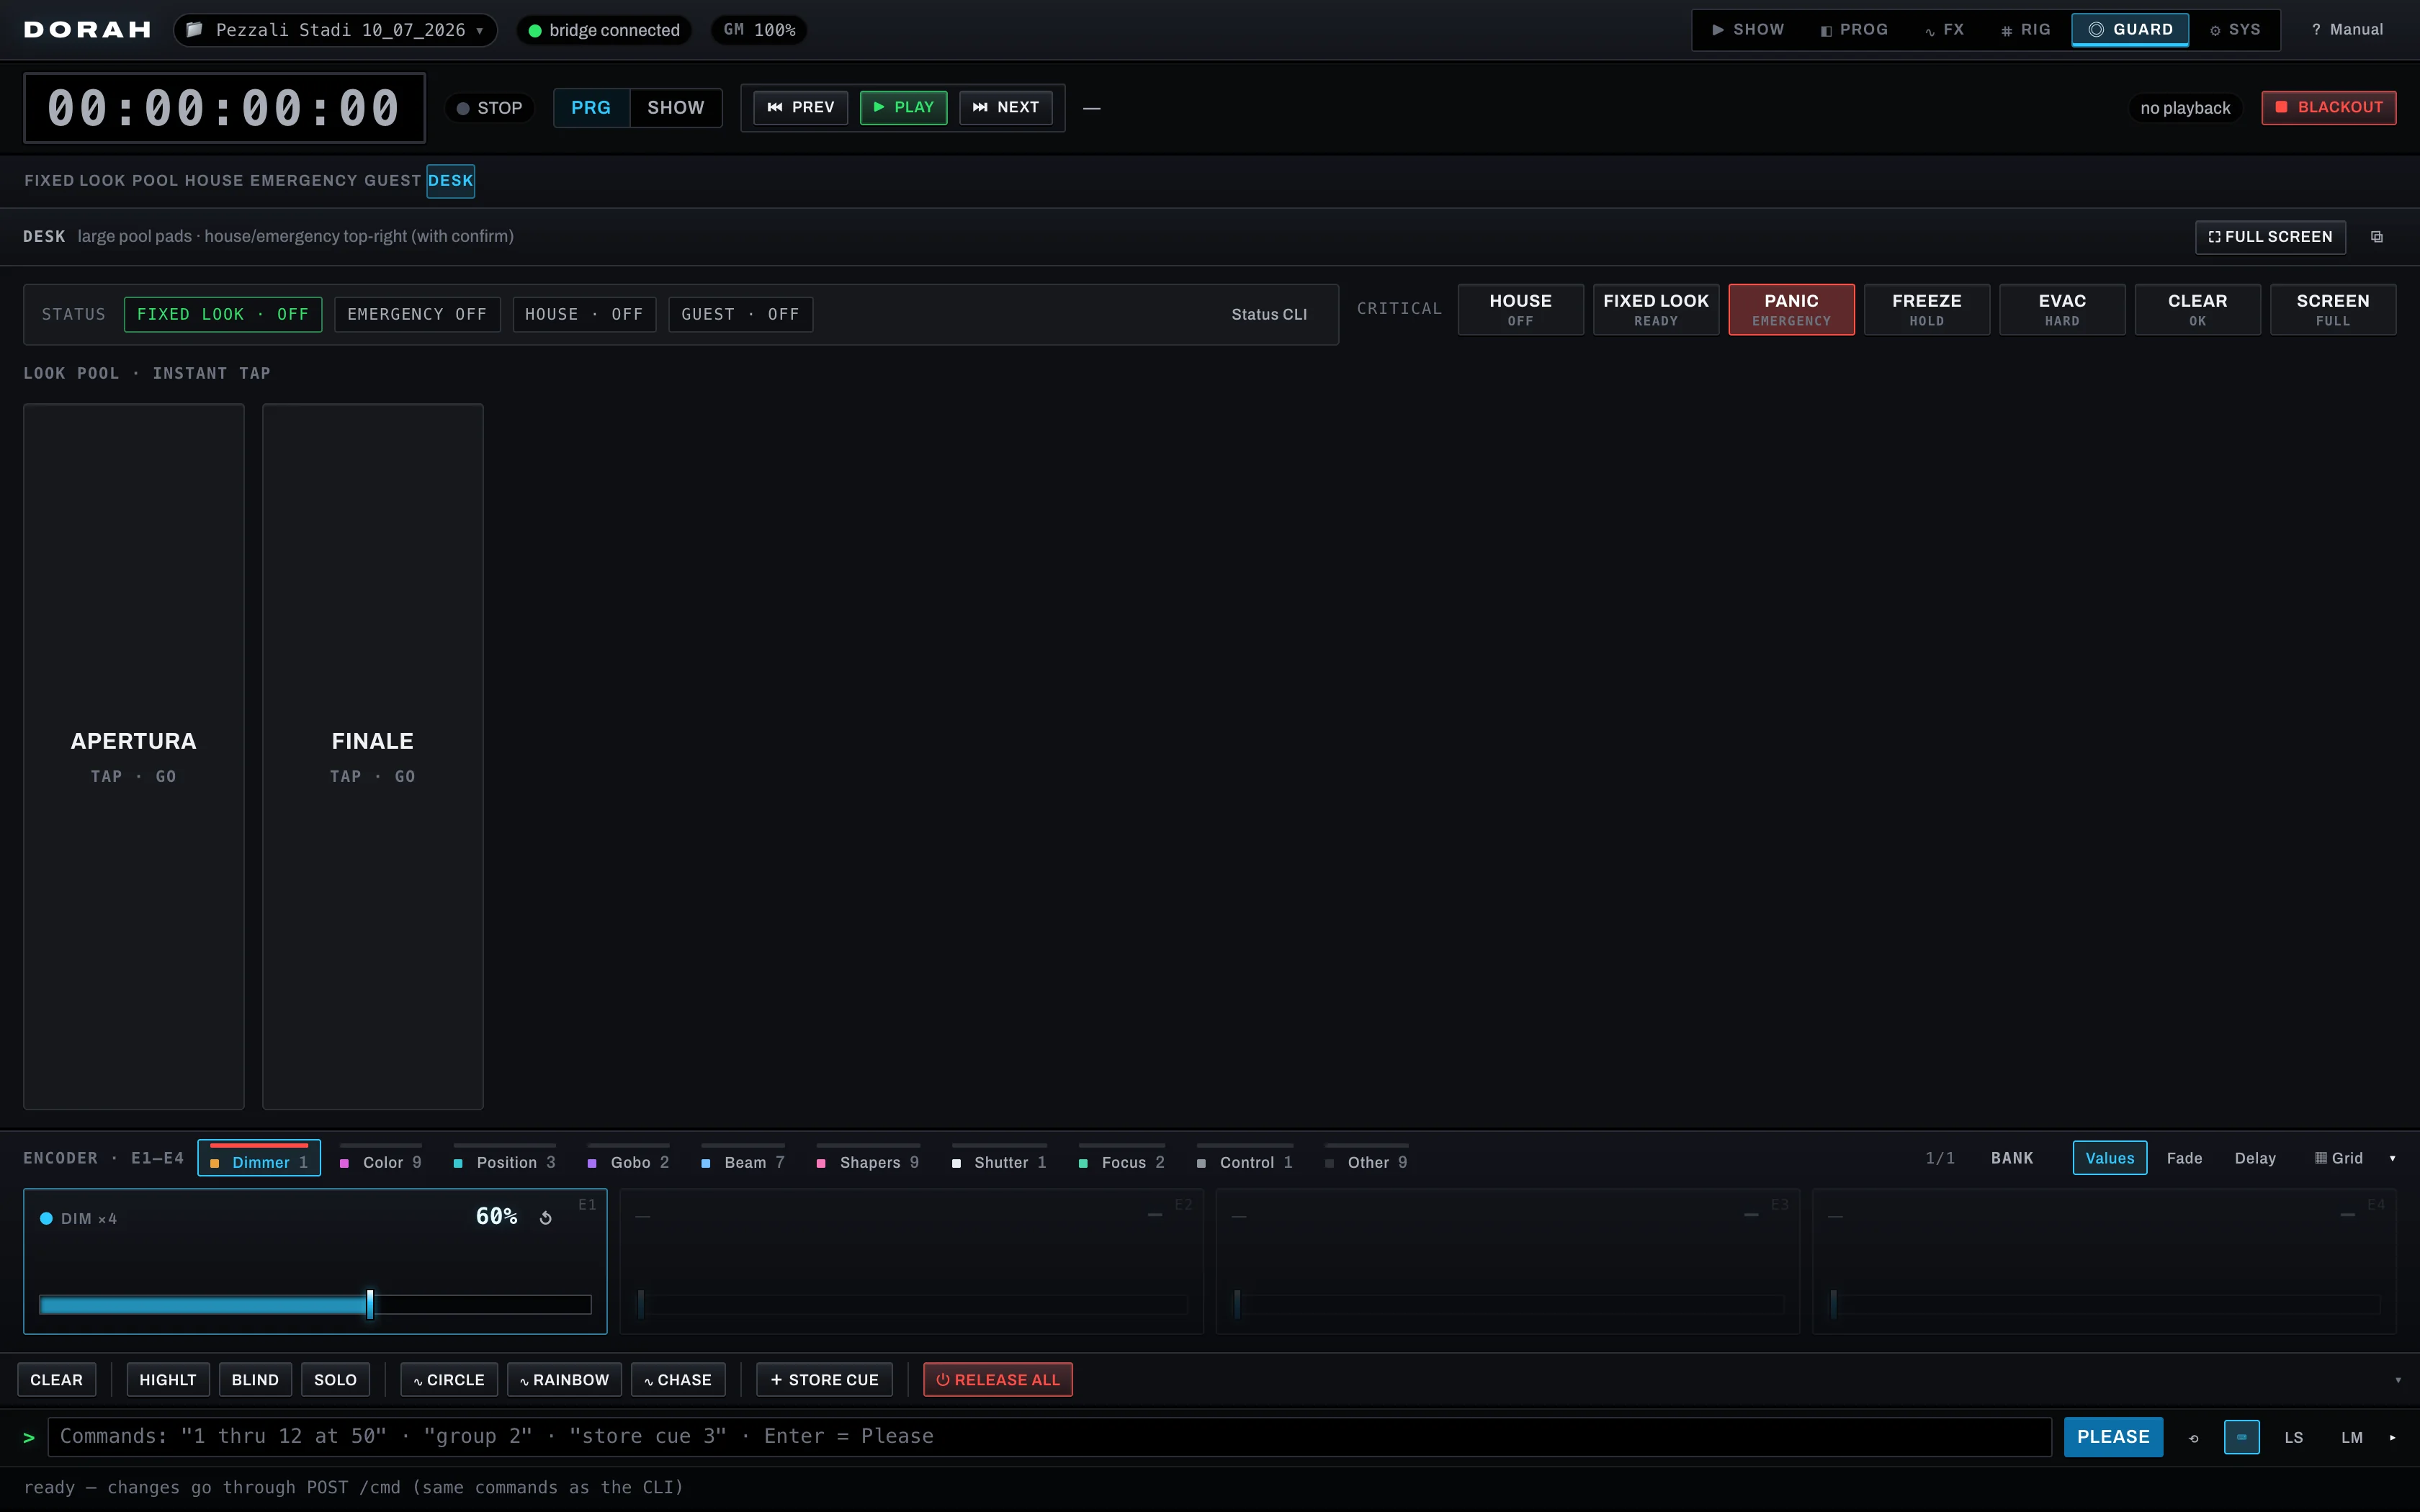This screenshot has width=2420, height=1512.
Task: Reset the DIM encoder value
Action: click(545, 1217)
